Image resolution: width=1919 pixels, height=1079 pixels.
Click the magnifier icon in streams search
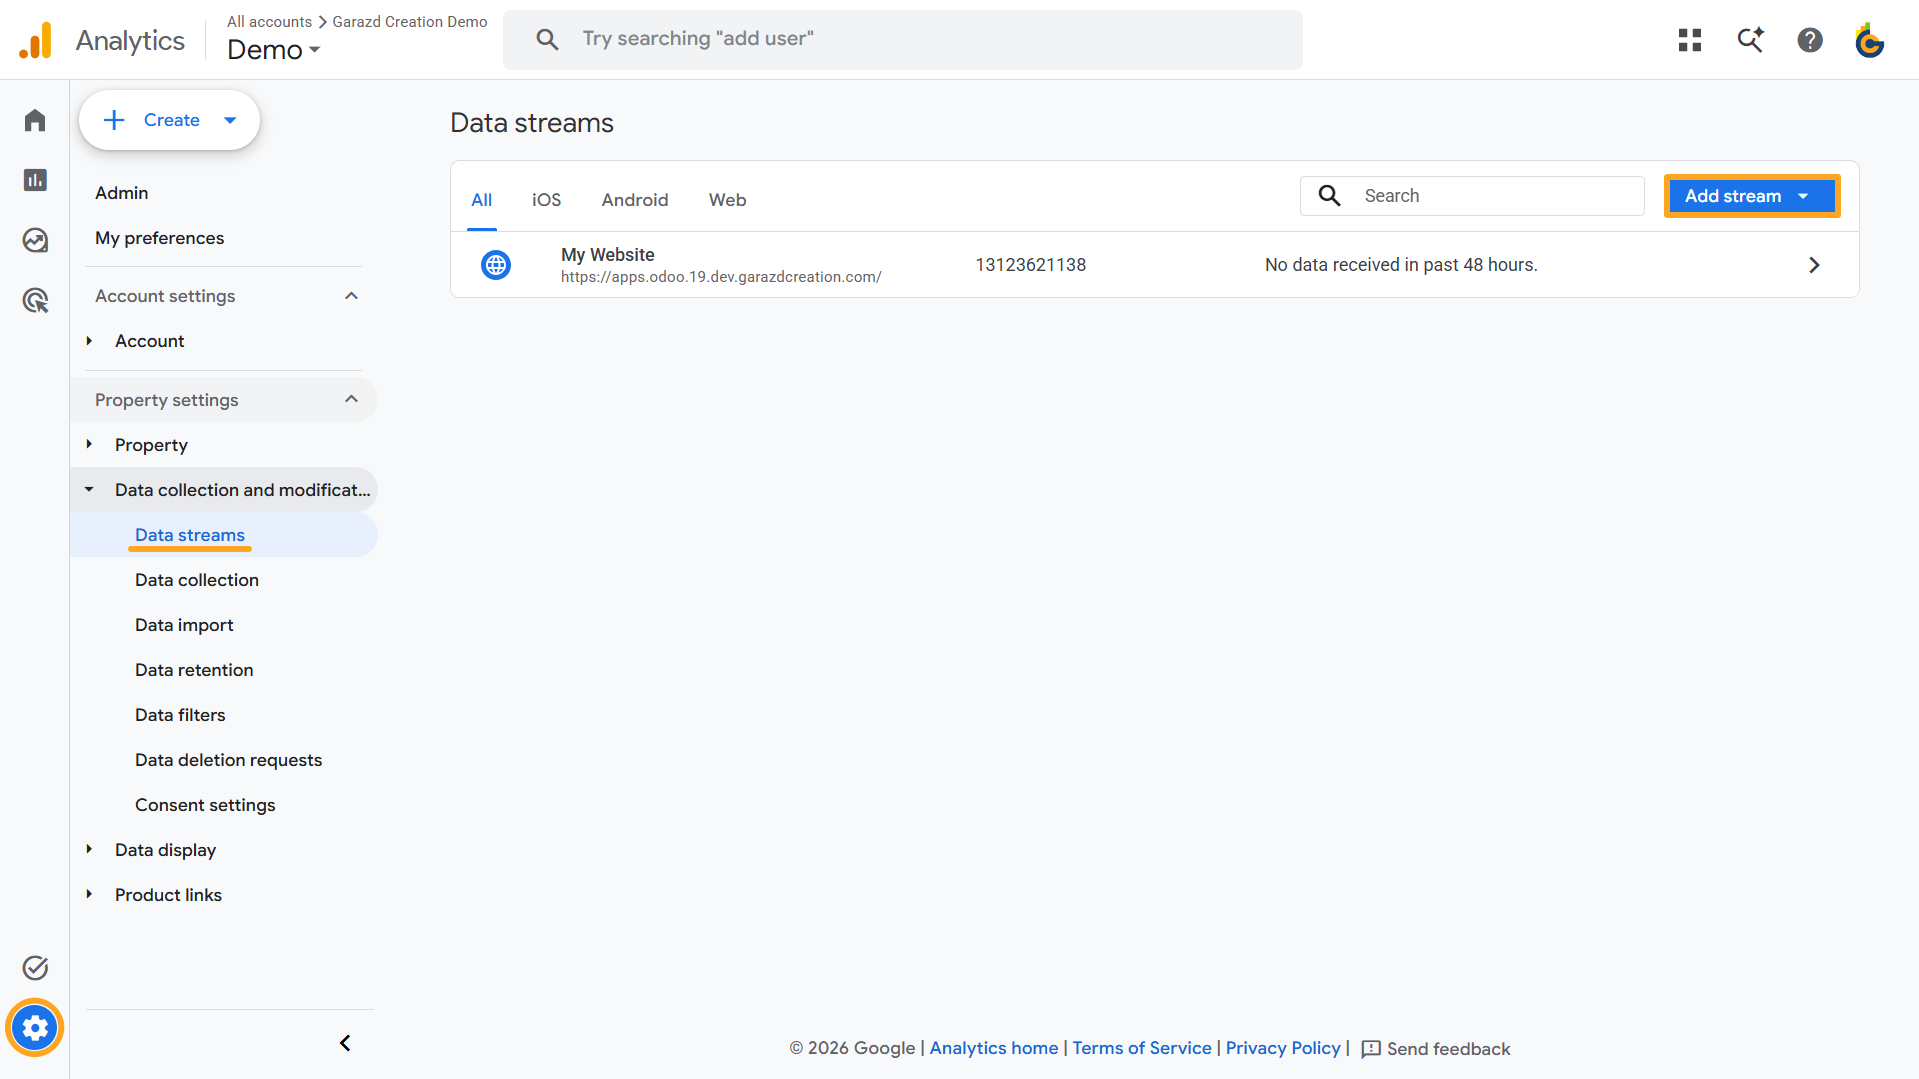tap(1329, 196)
